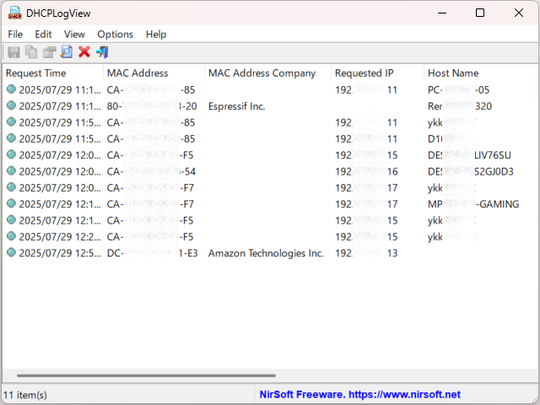Click the Save Selected Items toolbar icon

14,52
